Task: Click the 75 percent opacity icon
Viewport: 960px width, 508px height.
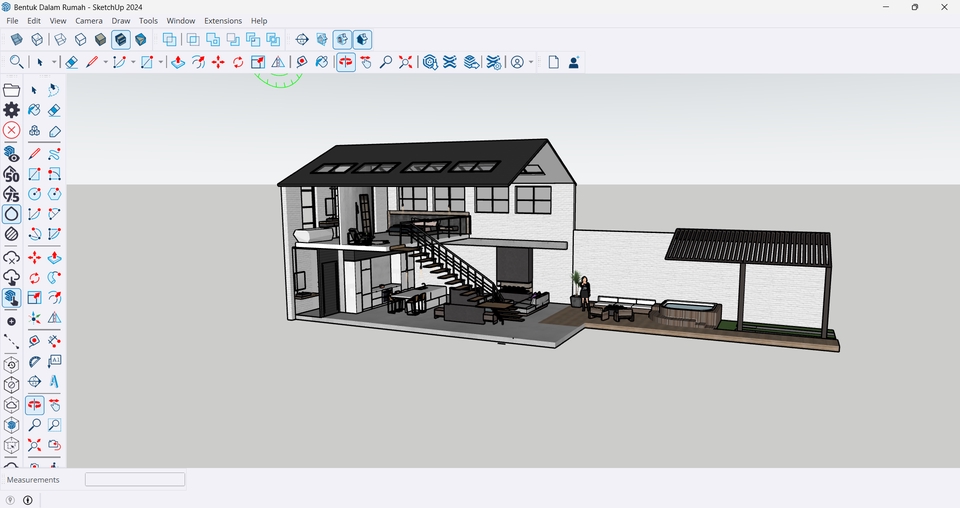Action: point(11,194)
